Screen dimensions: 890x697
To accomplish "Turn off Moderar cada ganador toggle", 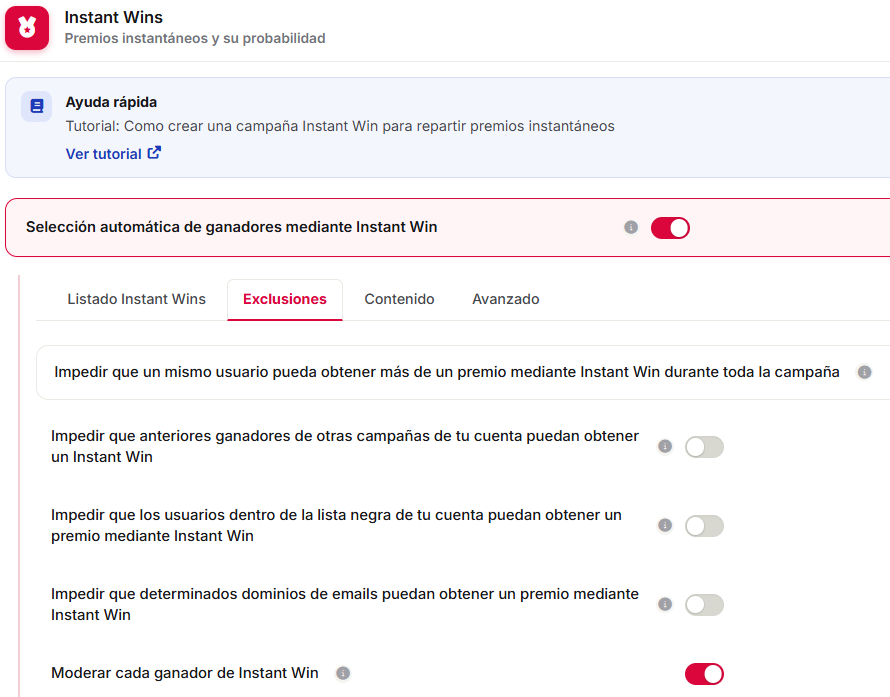I will pyautogui.click(x=704, y=674).
